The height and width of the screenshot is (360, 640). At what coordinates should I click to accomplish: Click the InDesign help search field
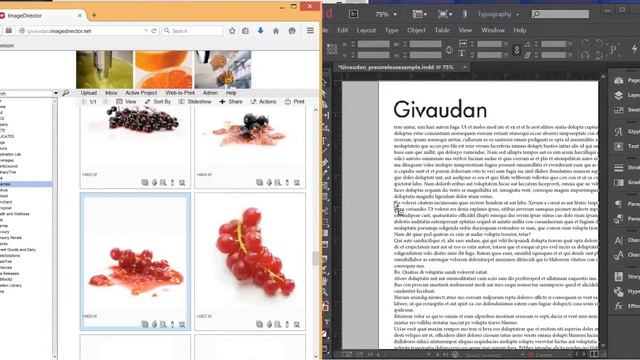(560, 14)
